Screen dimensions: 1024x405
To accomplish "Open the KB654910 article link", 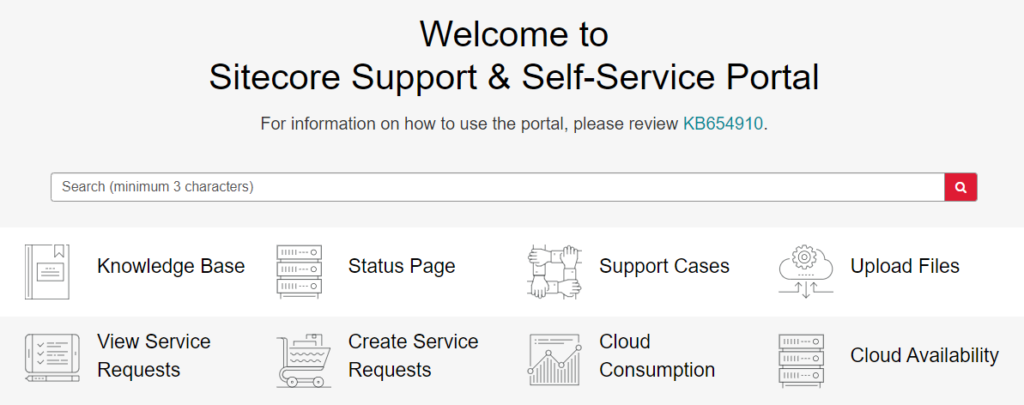I will (x=723, y=124).
